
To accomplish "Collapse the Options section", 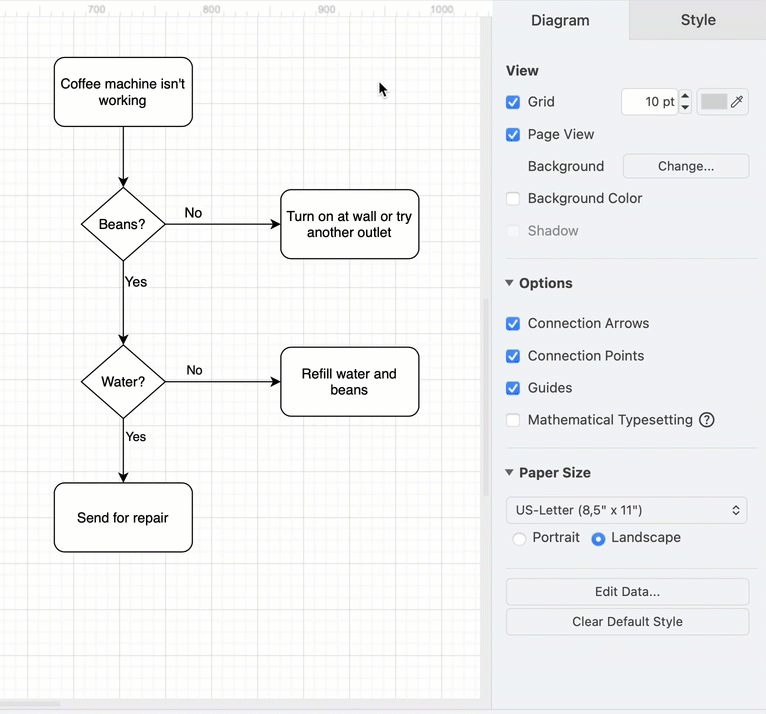I will 509,283.
